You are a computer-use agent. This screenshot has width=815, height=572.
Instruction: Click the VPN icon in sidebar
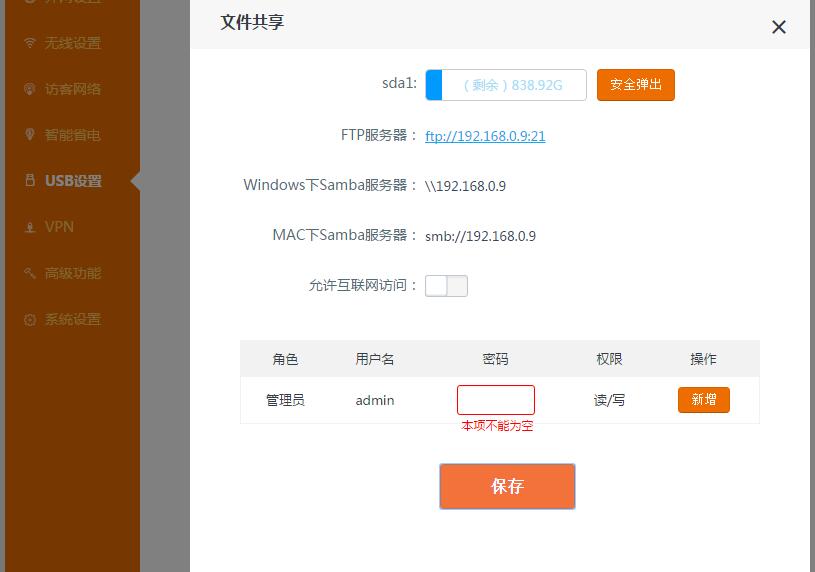30,227
